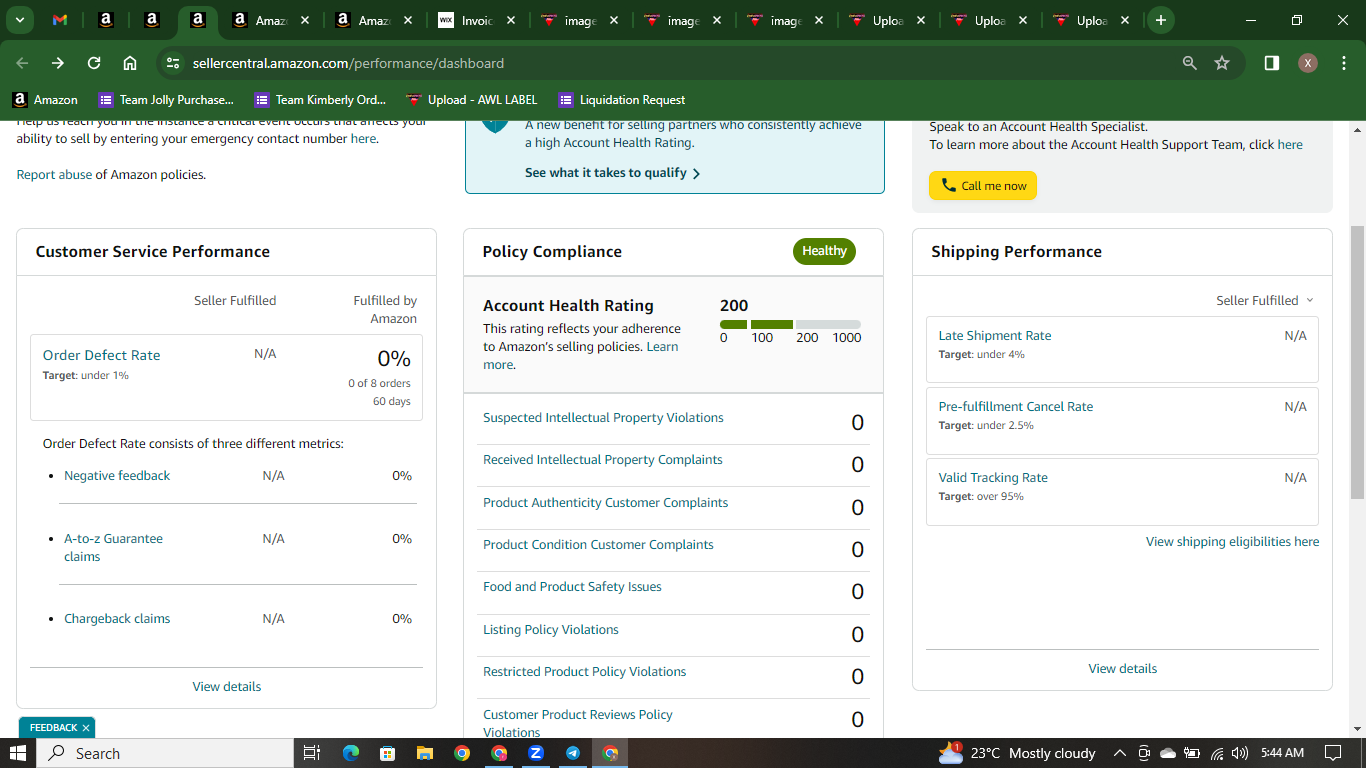This screenshot has height=768, width=1366.
Task: Click here link for Account Health Support Team
Action: click(x=1290, y=145)
